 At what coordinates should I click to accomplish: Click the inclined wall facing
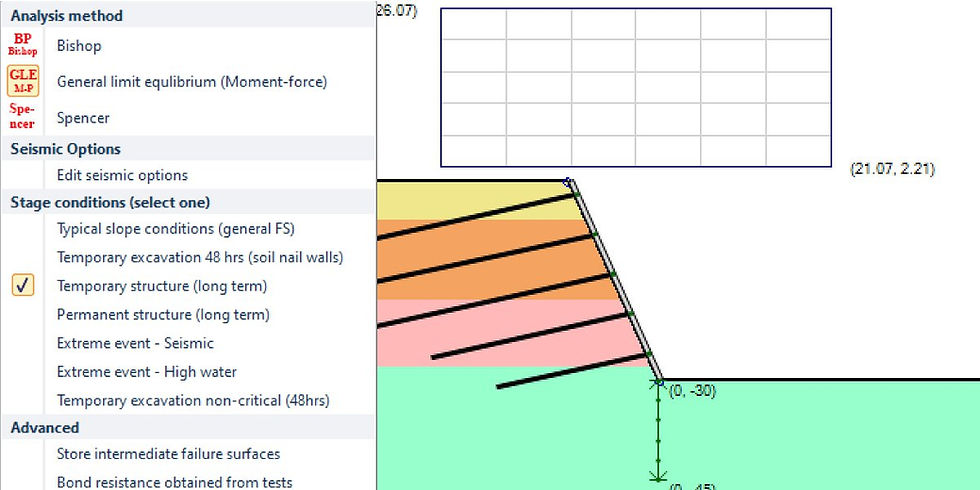616,281
